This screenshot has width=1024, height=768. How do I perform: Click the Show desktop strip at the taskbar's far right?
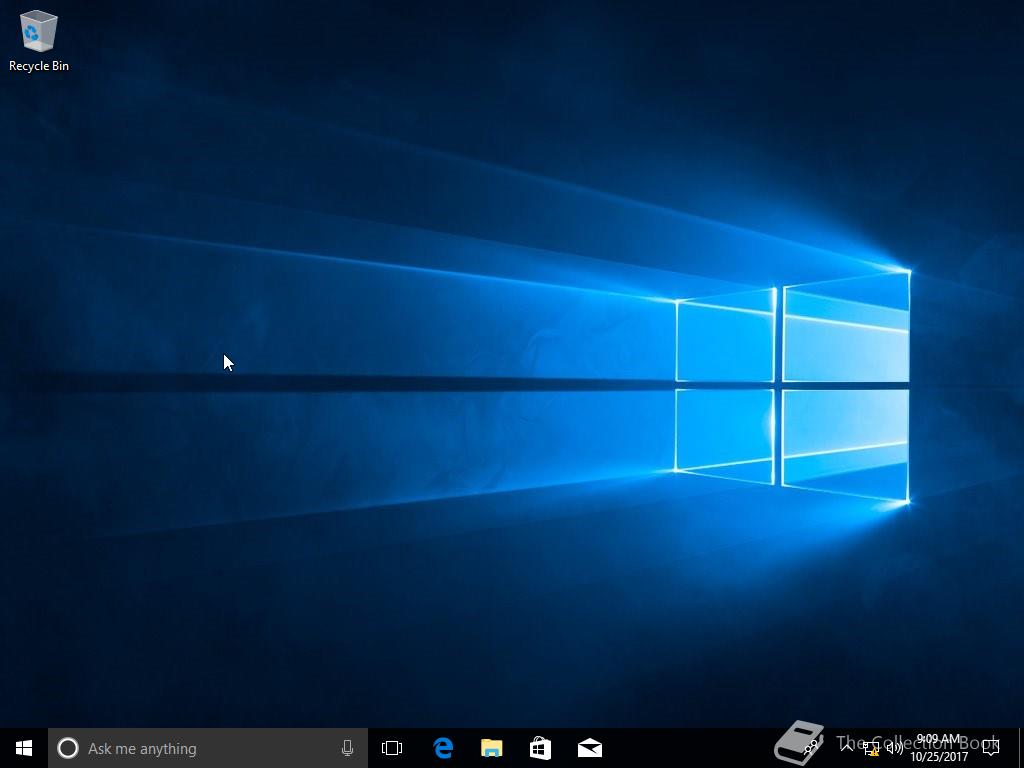pyautogui.click(x=1021, y=748)
